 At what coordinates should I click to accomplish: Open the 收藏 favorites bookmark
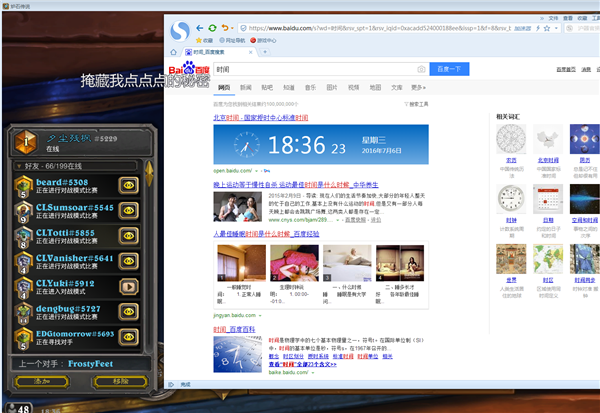tap(204, 40)
